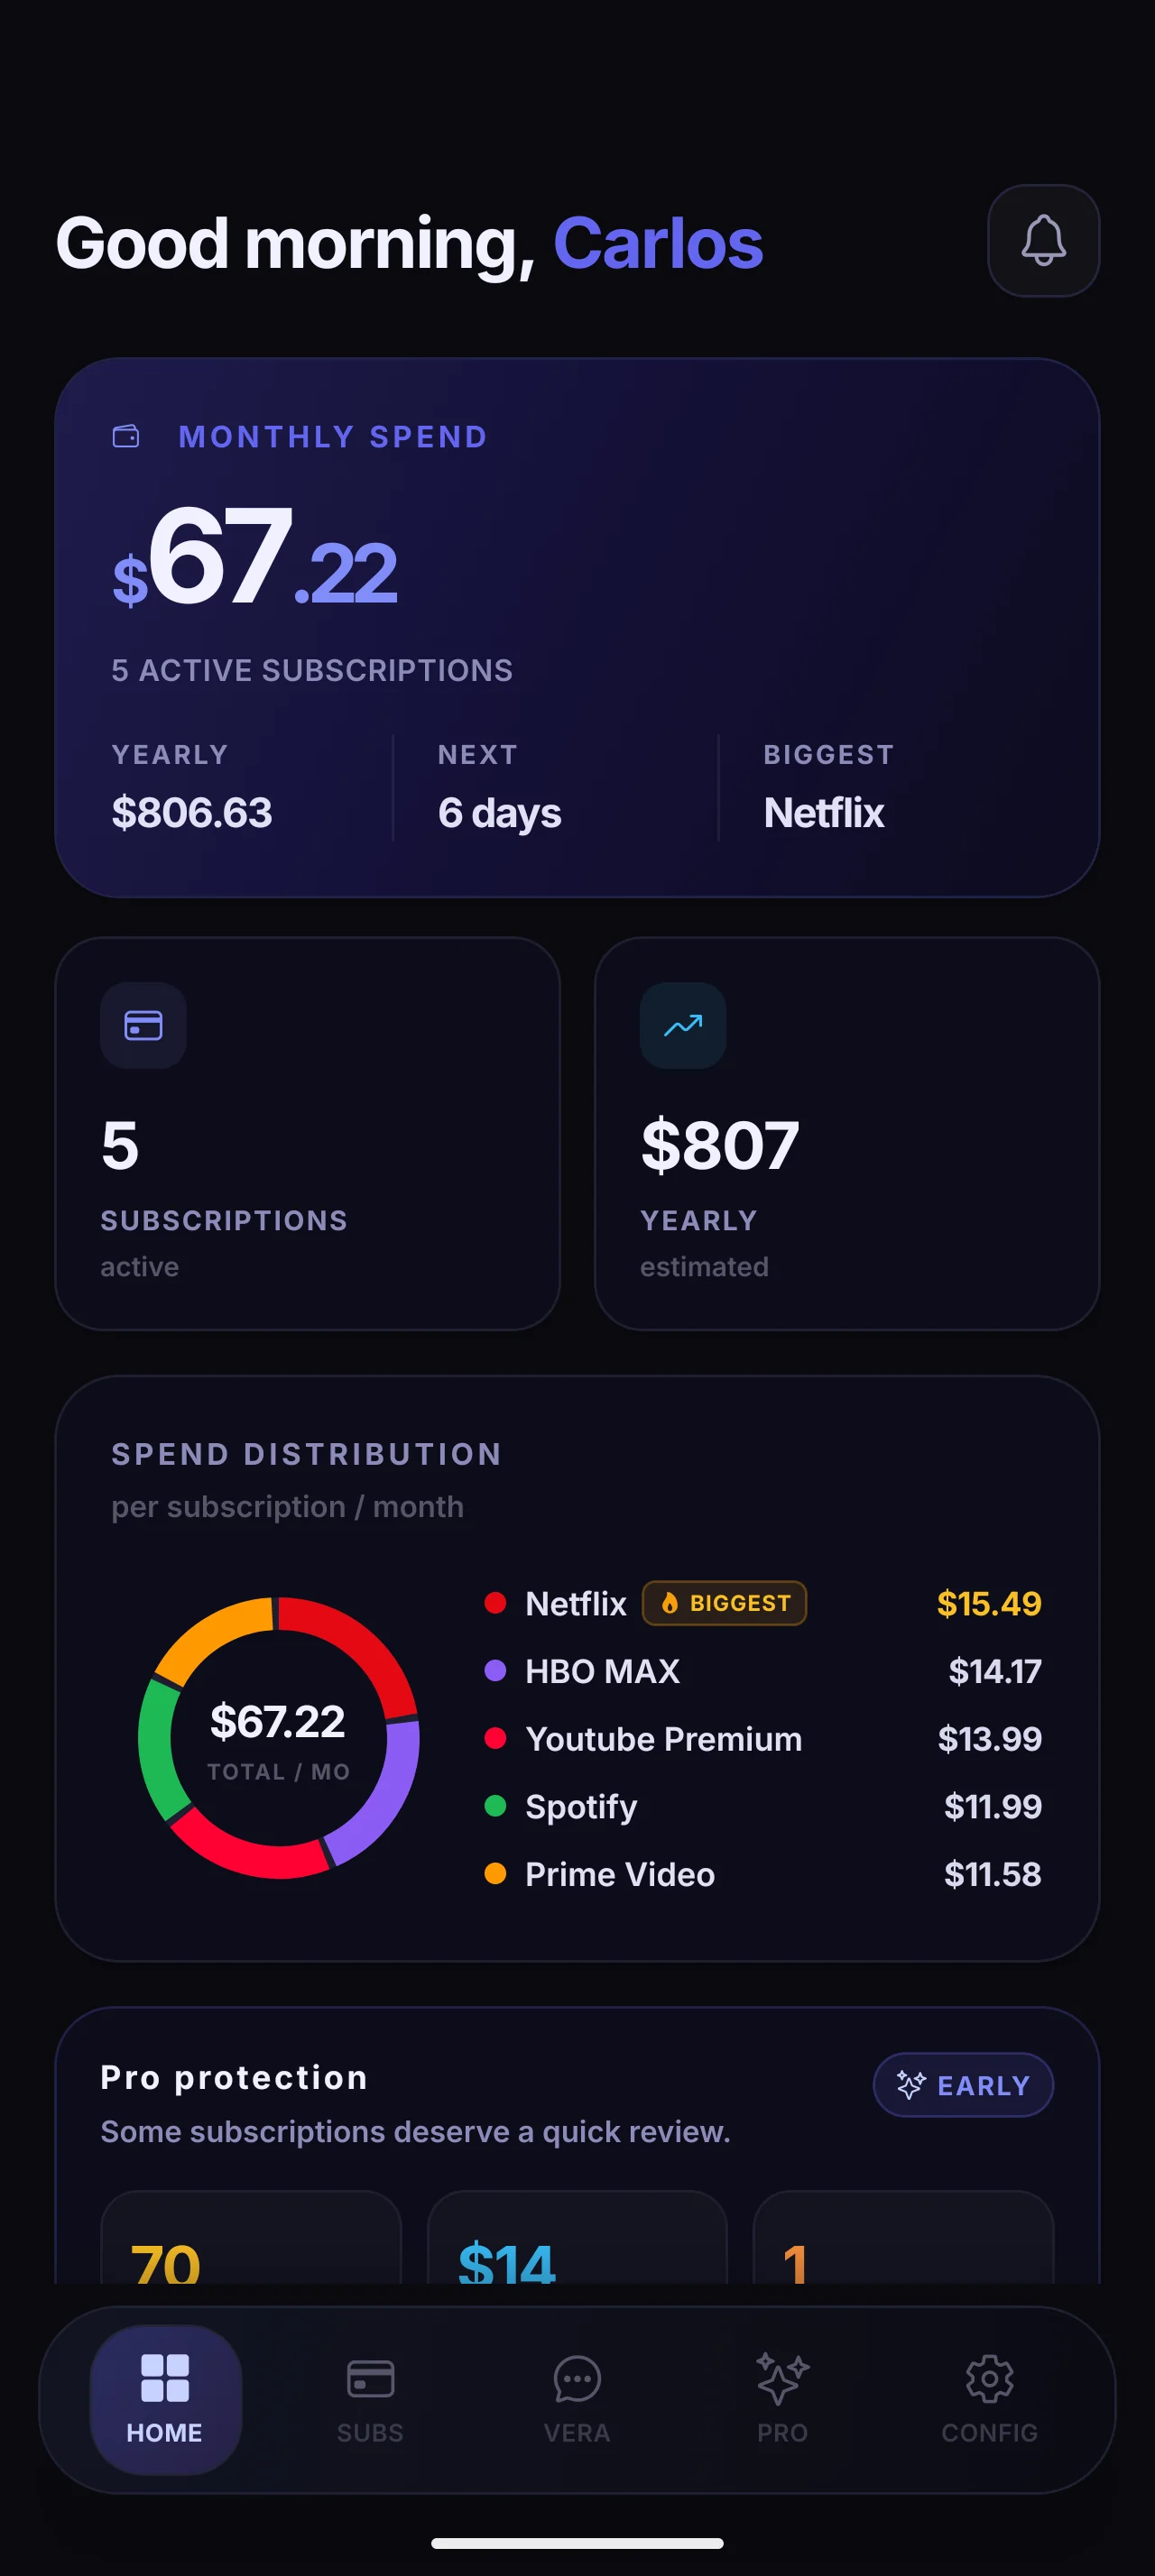Tap the BIGGEST flame badge next to Netflix
The height and width of the screenshot is (2576, 1155).
pos(724,1603)
